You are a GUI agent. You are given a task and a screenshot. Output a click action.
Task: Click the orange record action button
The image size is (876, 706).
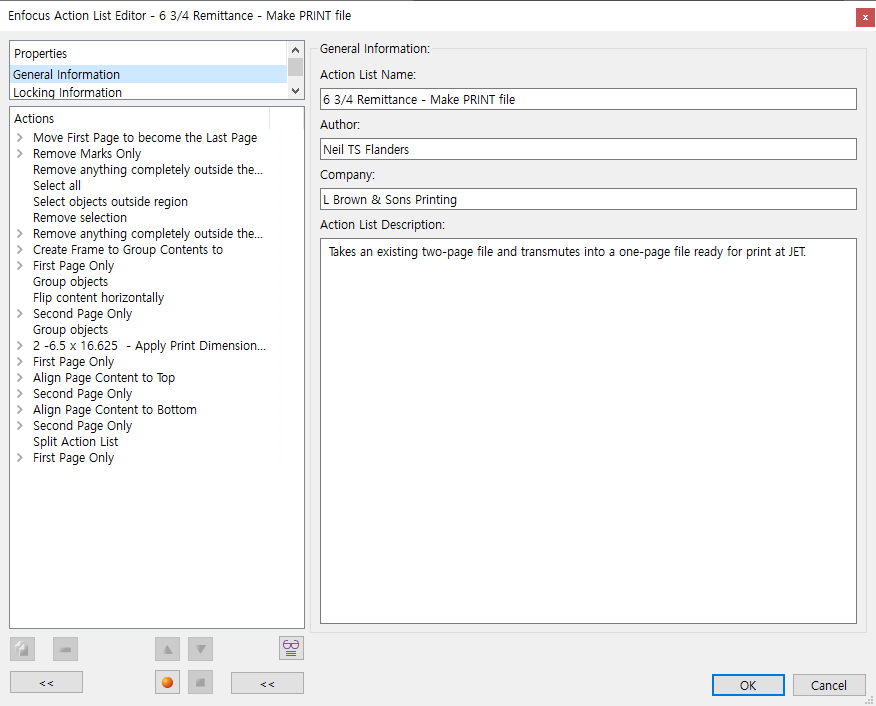pos(168,683)
